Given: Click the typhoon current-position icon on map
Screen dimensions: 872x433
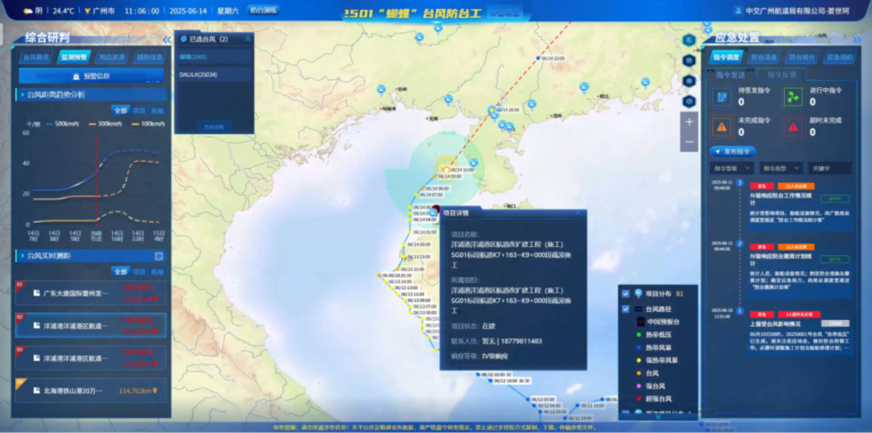Looking at the screenshot, I should coord(445,169).
